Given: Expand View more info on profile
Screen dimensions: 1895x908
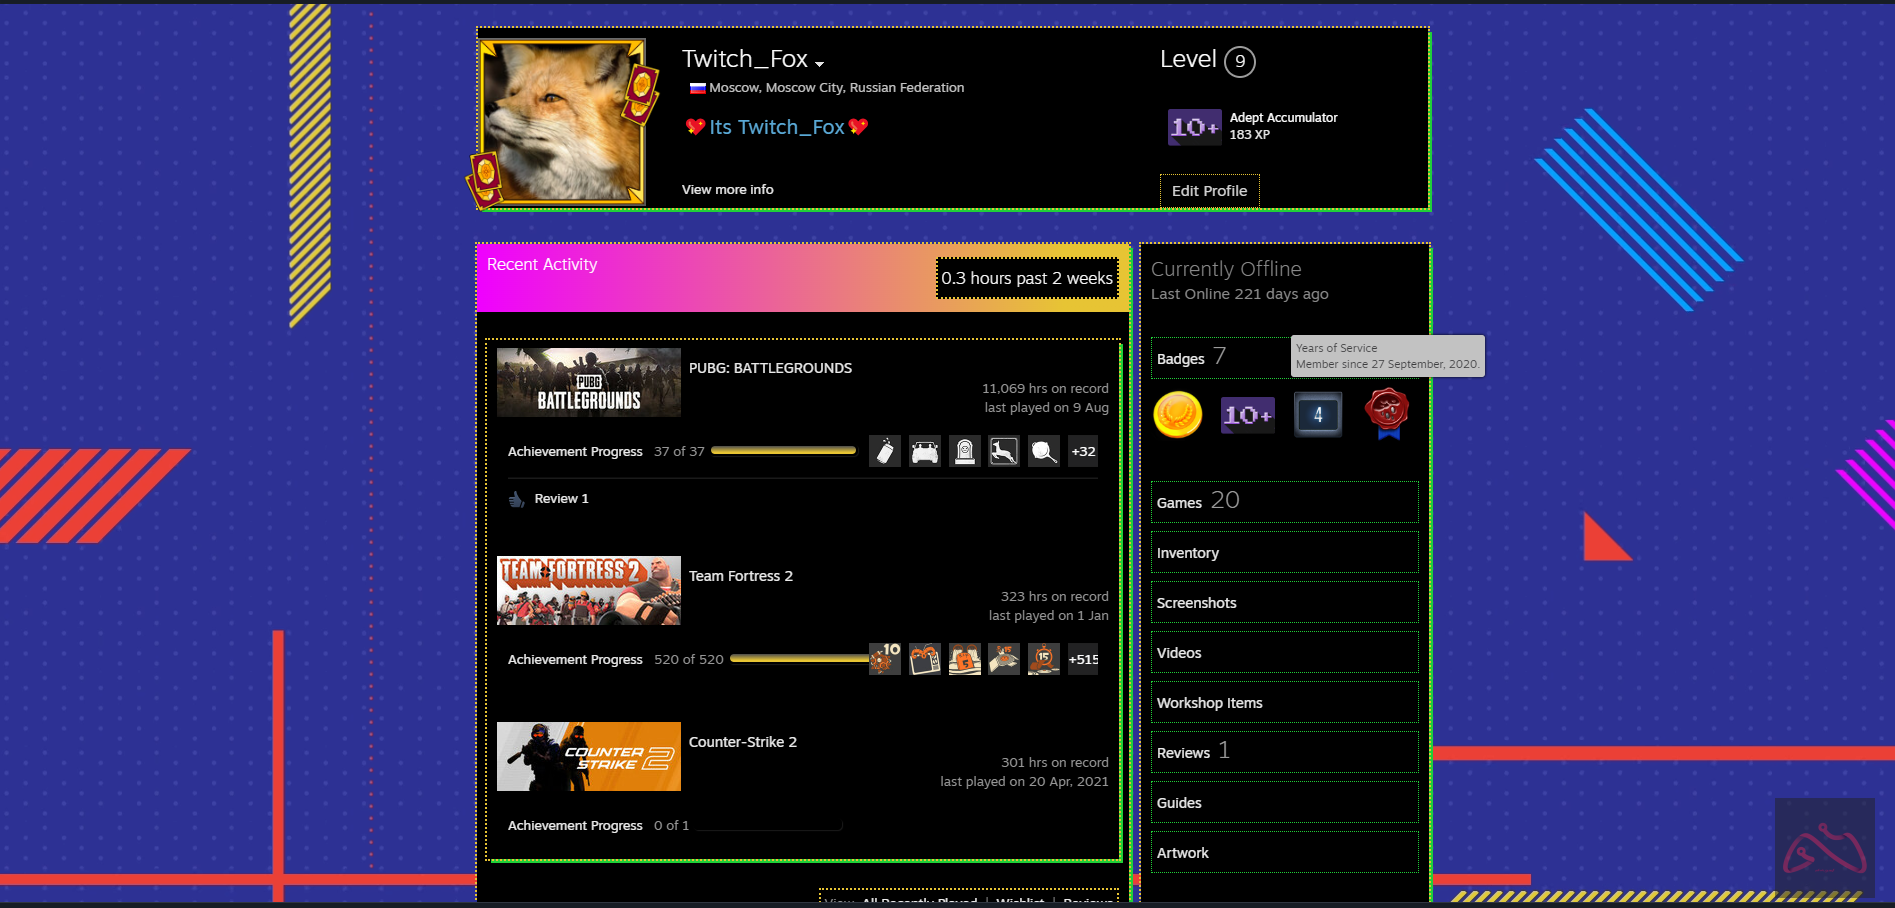Looking at the screenshot, I should click(x=727, y=190).
